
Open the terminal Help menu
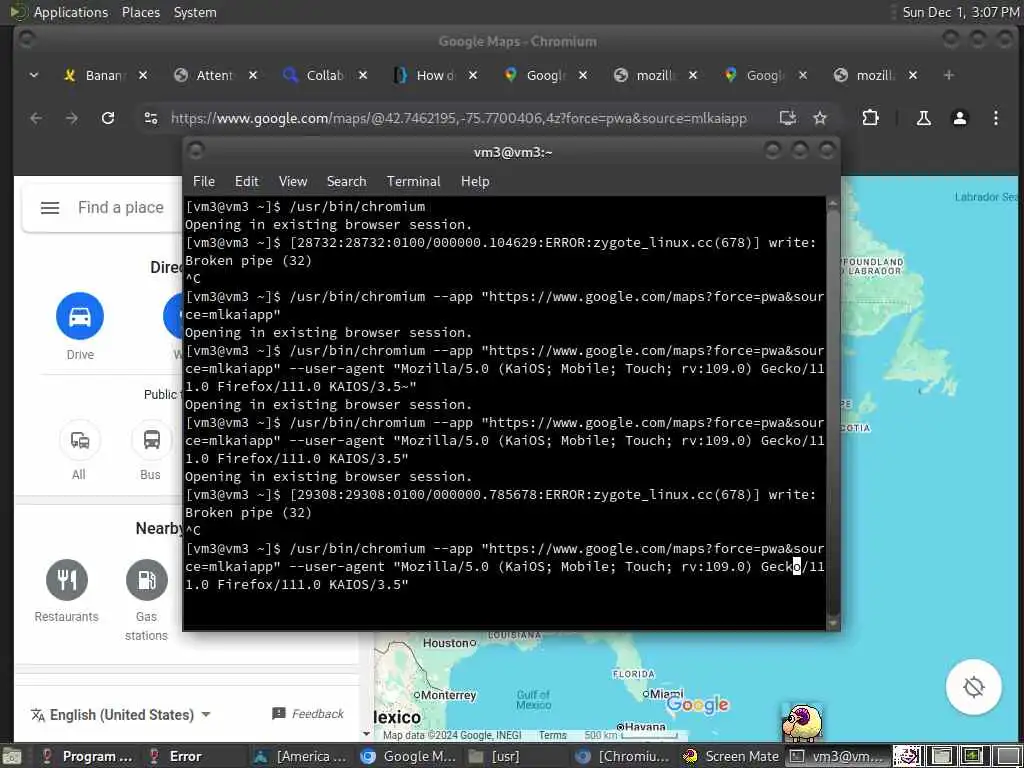[475, 182]
